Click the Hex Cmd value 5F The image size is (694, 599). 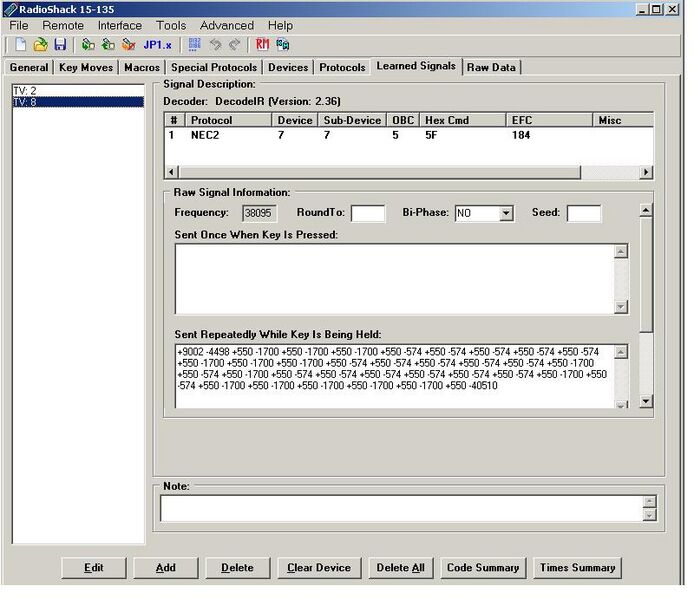(431, 135)
